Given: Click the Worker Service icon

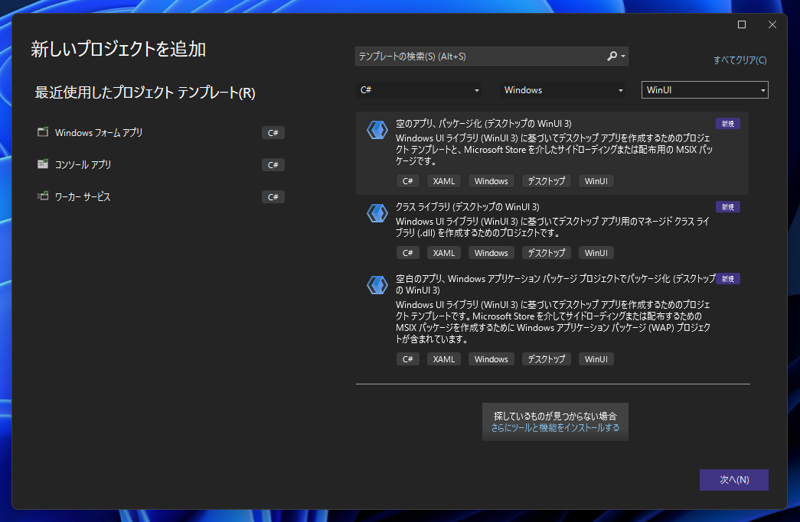Looking at the screenshot, I should point(43,196).
